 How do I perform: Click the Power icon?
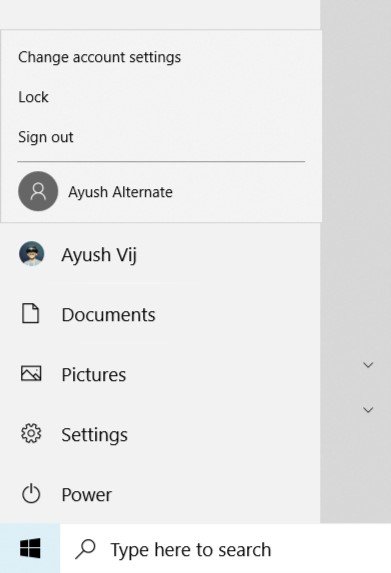click(31, 494)
